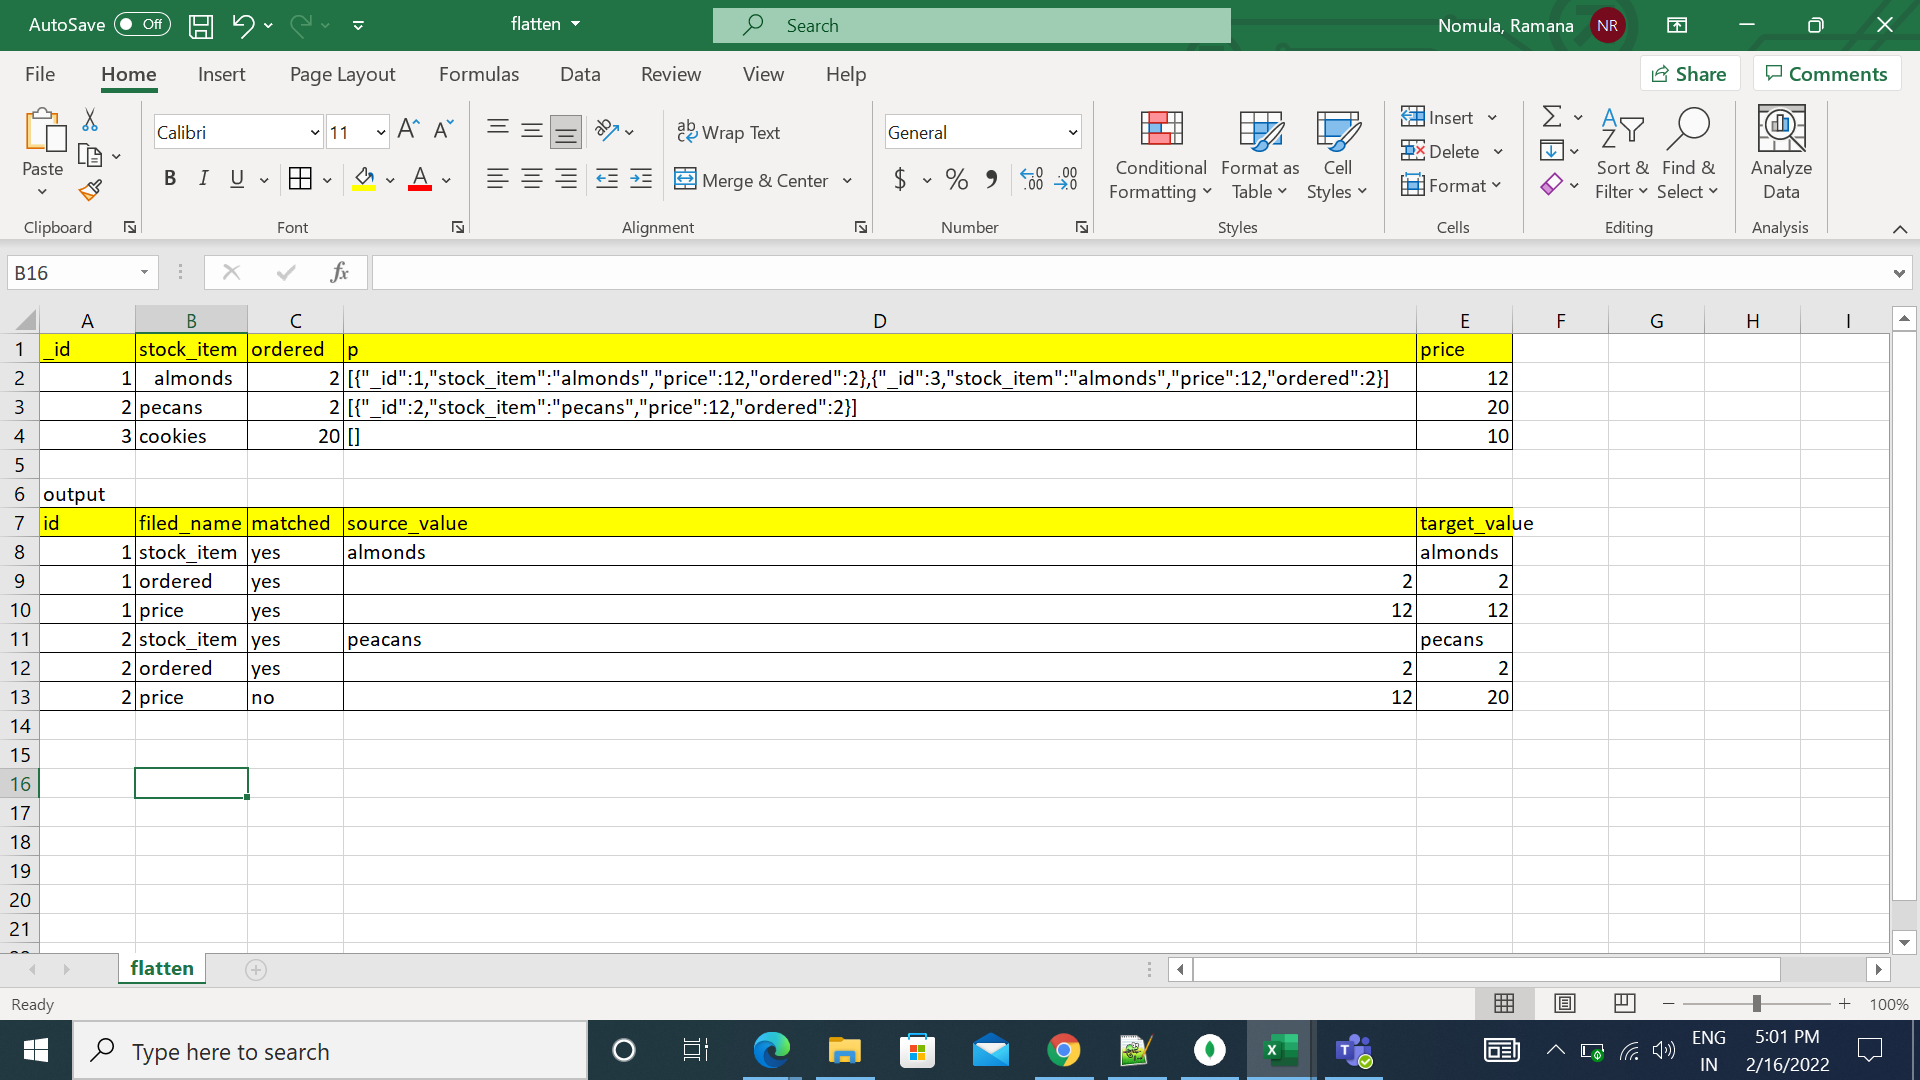Switch to the Page Layout tab

point(342,74)
